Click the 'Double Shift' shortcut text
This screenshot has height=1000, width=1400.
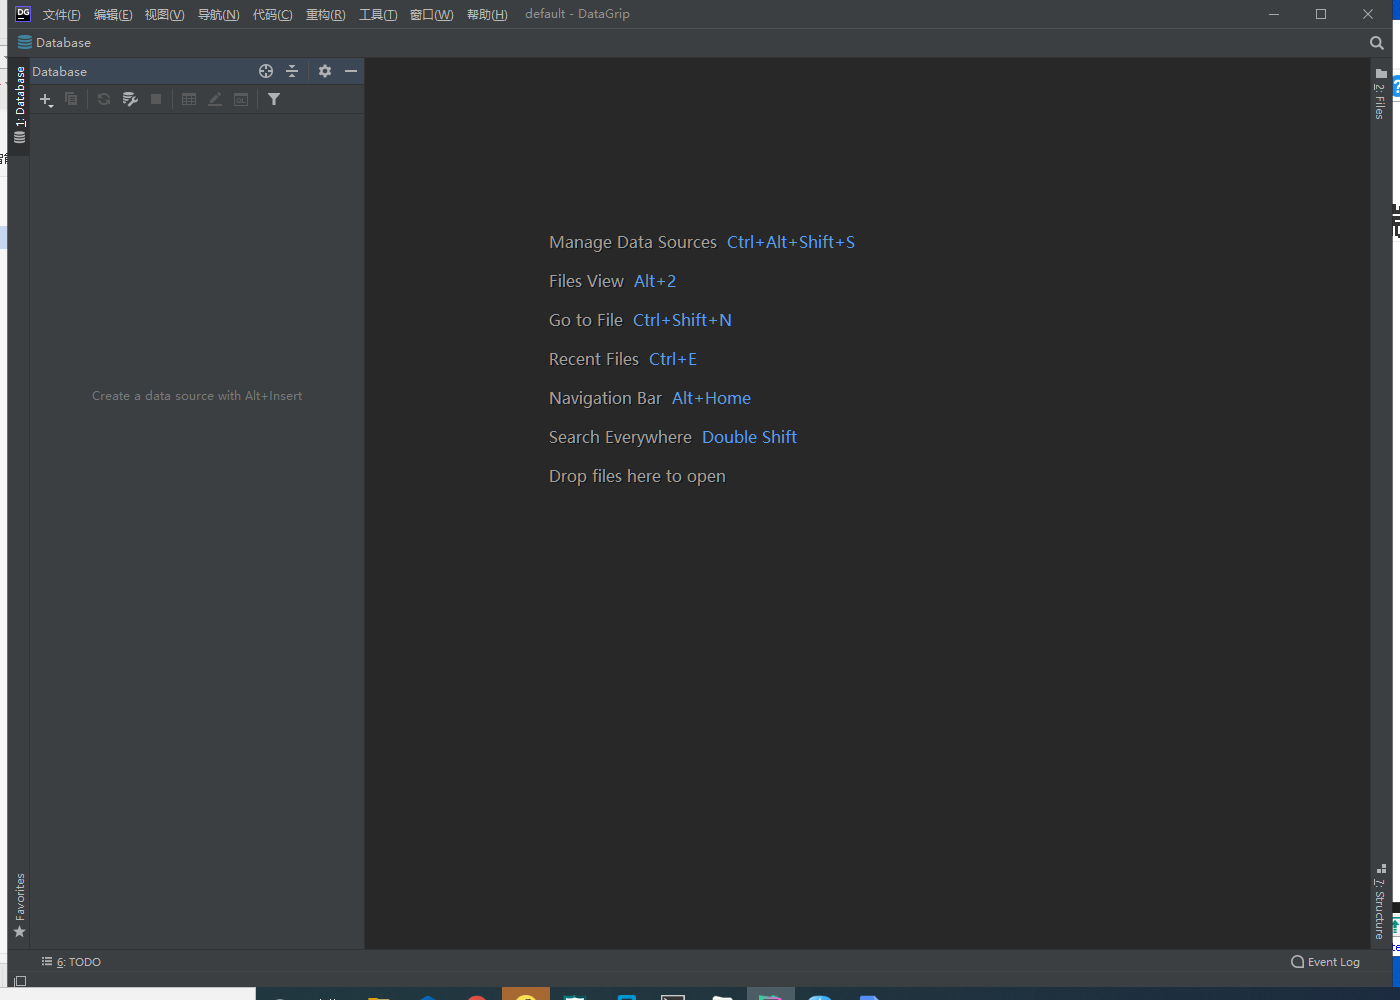click(750, 437)
